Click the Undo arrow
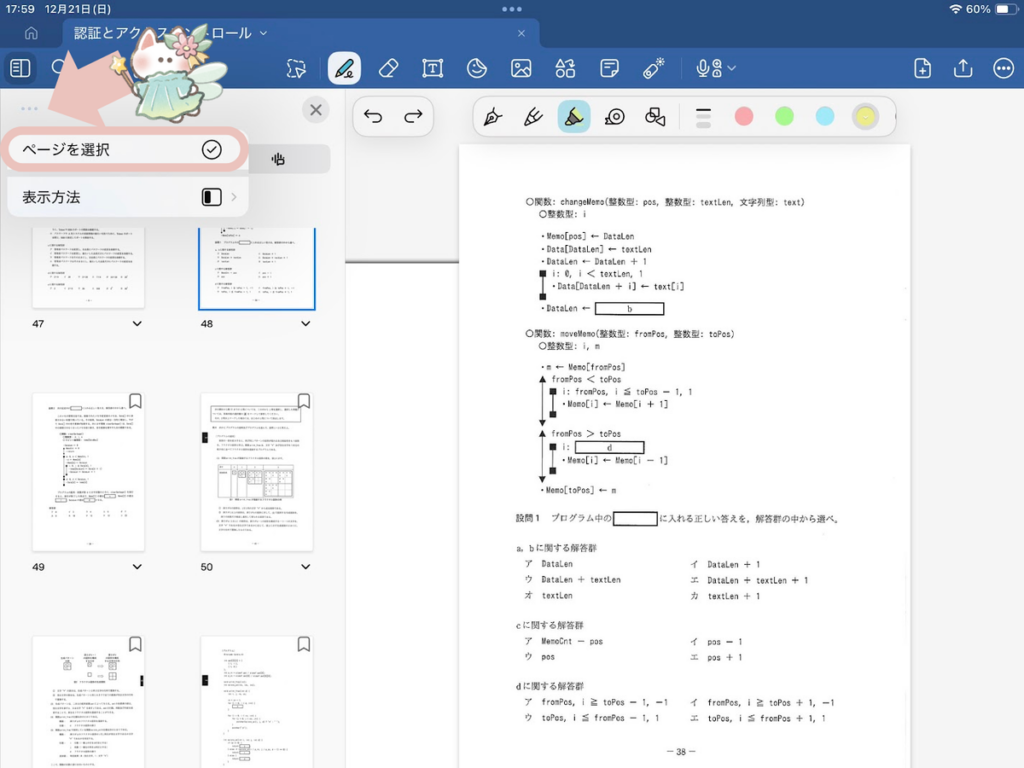 point(373,116)
